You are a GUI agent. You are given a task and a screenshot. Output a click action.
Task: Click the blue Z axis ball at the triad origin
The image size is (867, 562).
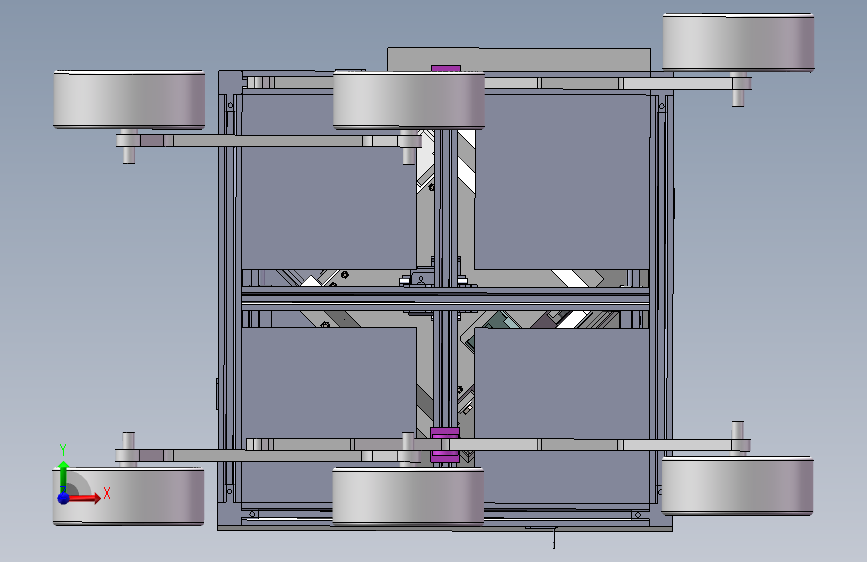(63, 498)
